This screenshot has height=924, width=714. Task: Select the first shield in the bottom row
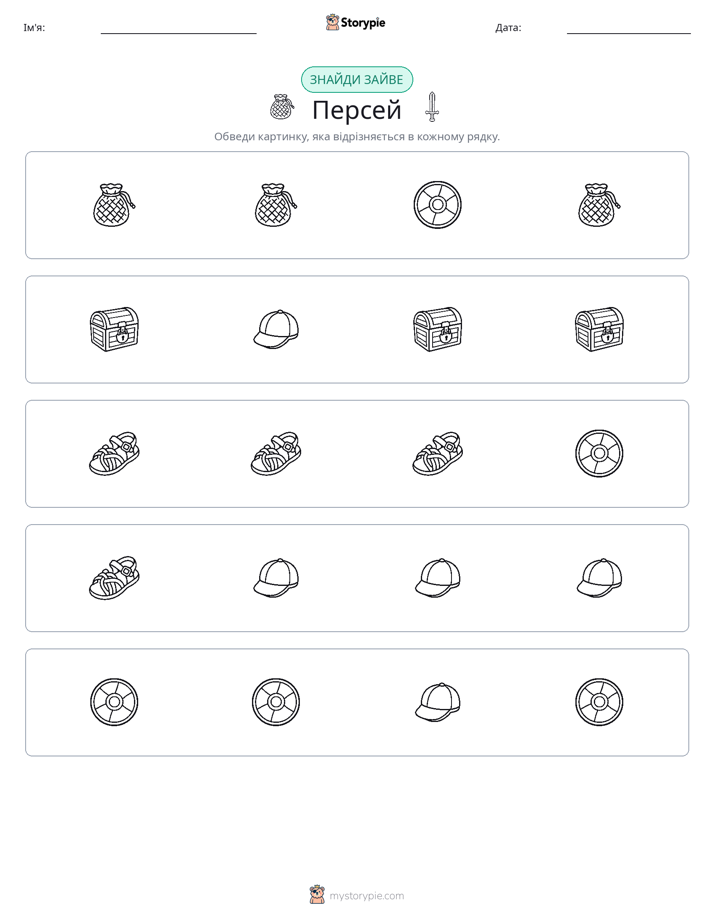pyautogui.click(x=114, y=702)
